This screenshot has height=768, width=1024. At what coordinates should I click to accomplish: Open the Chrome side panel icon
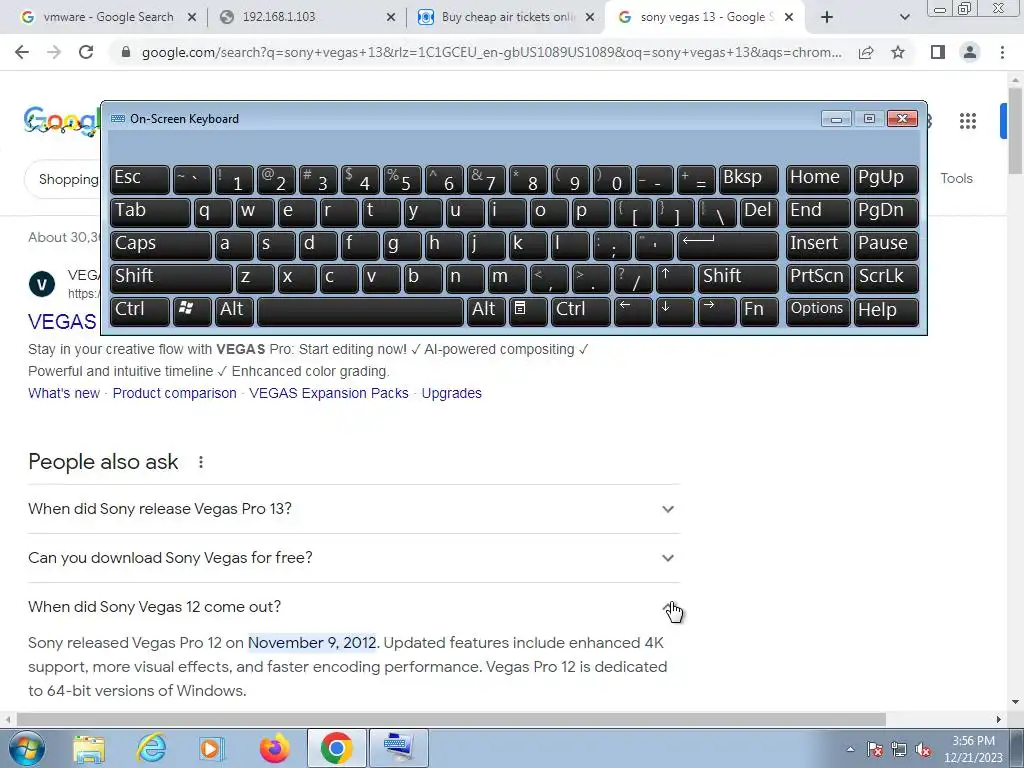pos(938,52)
